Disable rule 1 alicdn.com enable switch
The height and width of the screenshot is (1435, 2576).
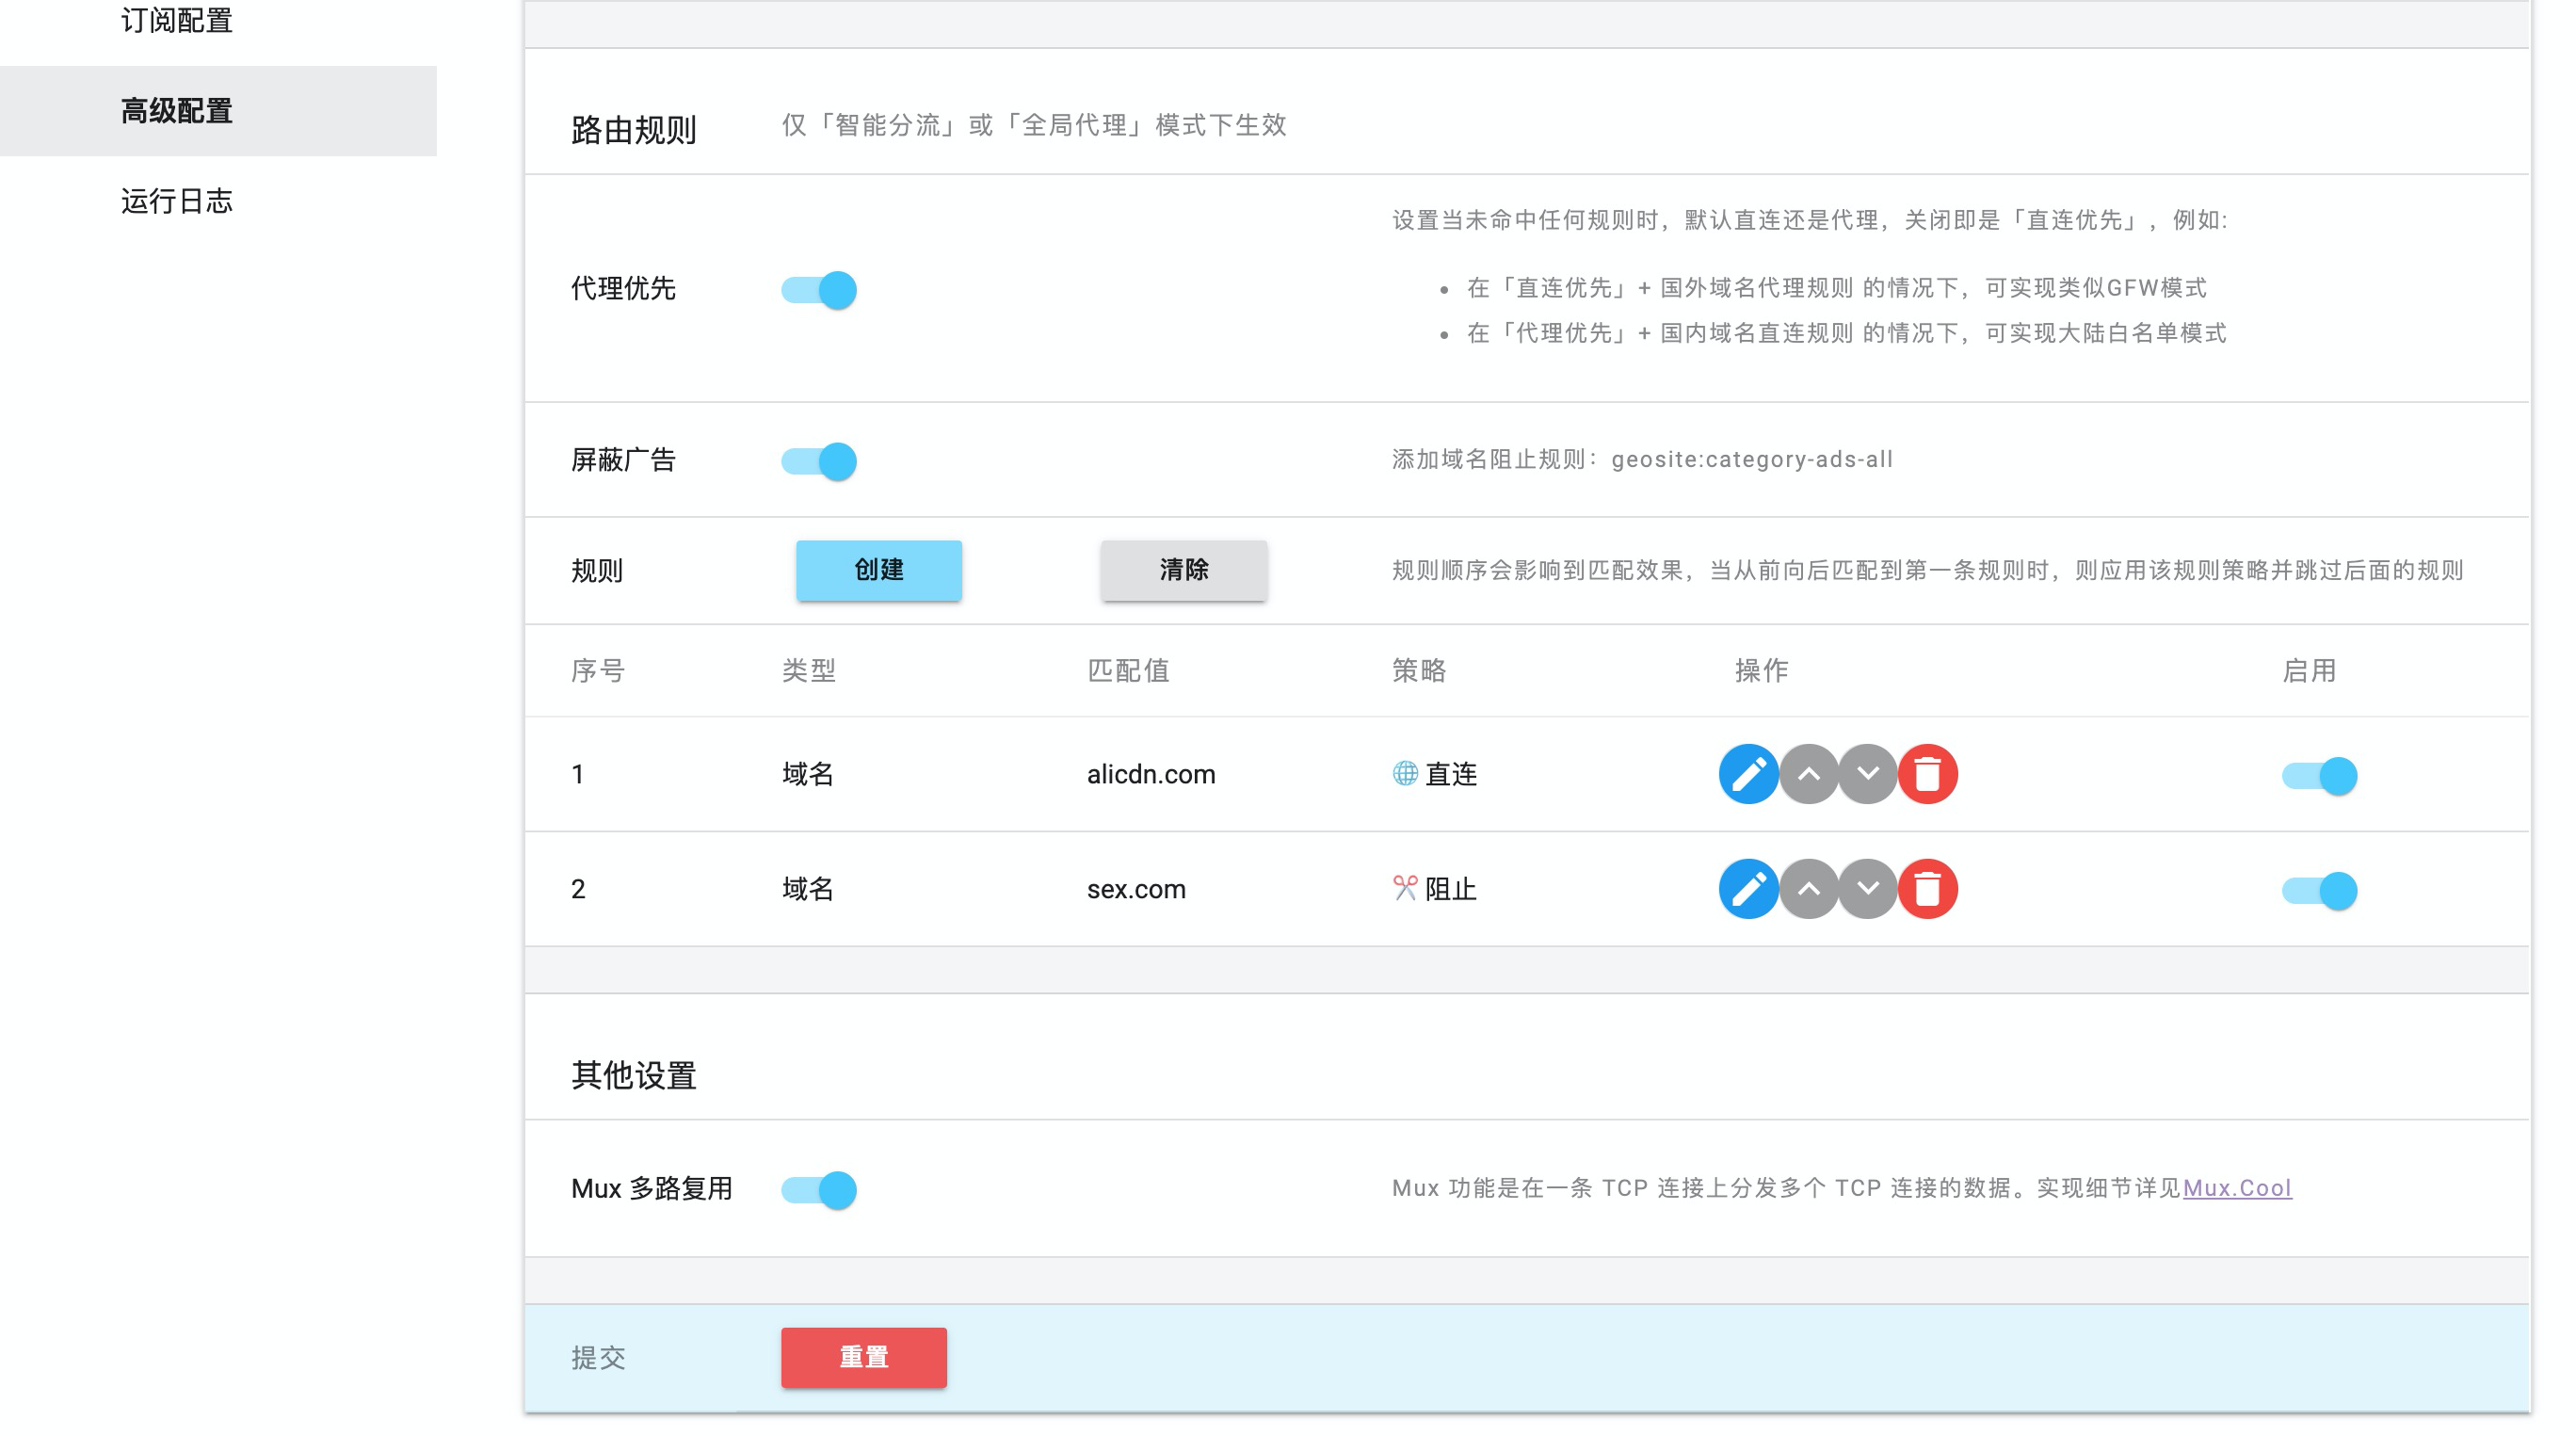point(2319,776)
